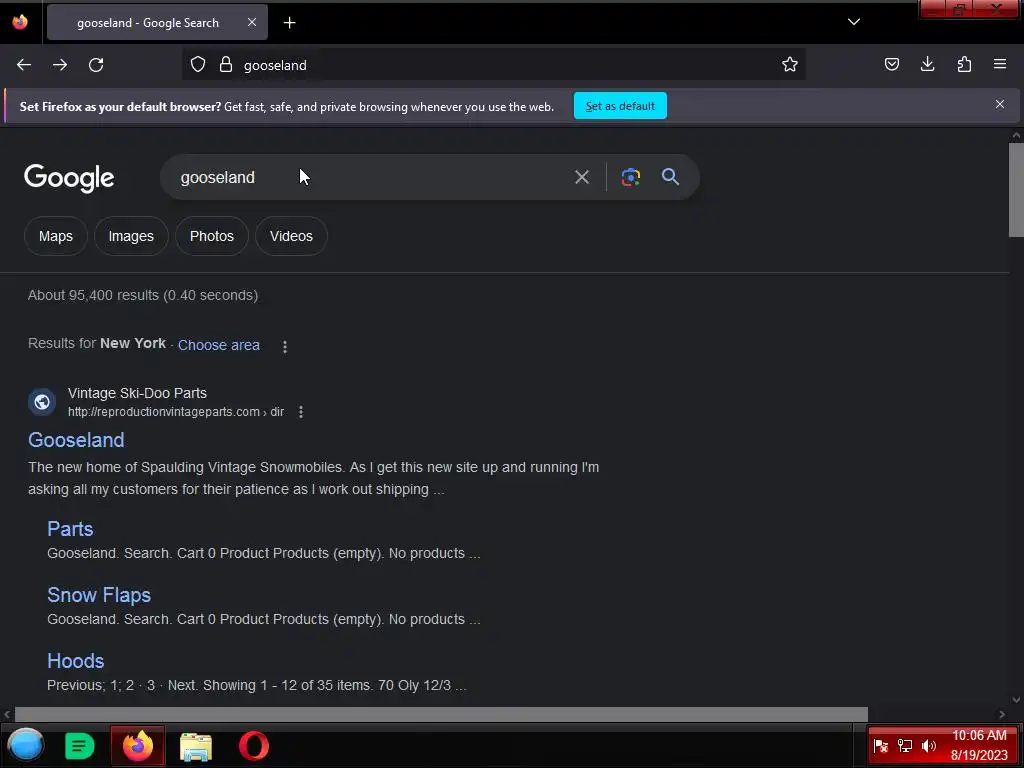Click the Firefox taskbar icon
1024x768 pixels.
pyautogui.click(x=138, y=746)
